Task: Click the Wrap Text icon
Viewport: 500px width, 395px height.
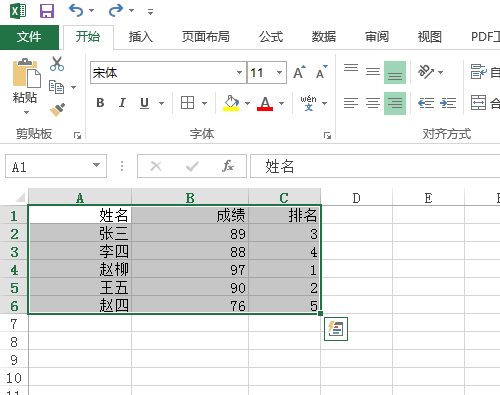Action: tap(479, 72)
